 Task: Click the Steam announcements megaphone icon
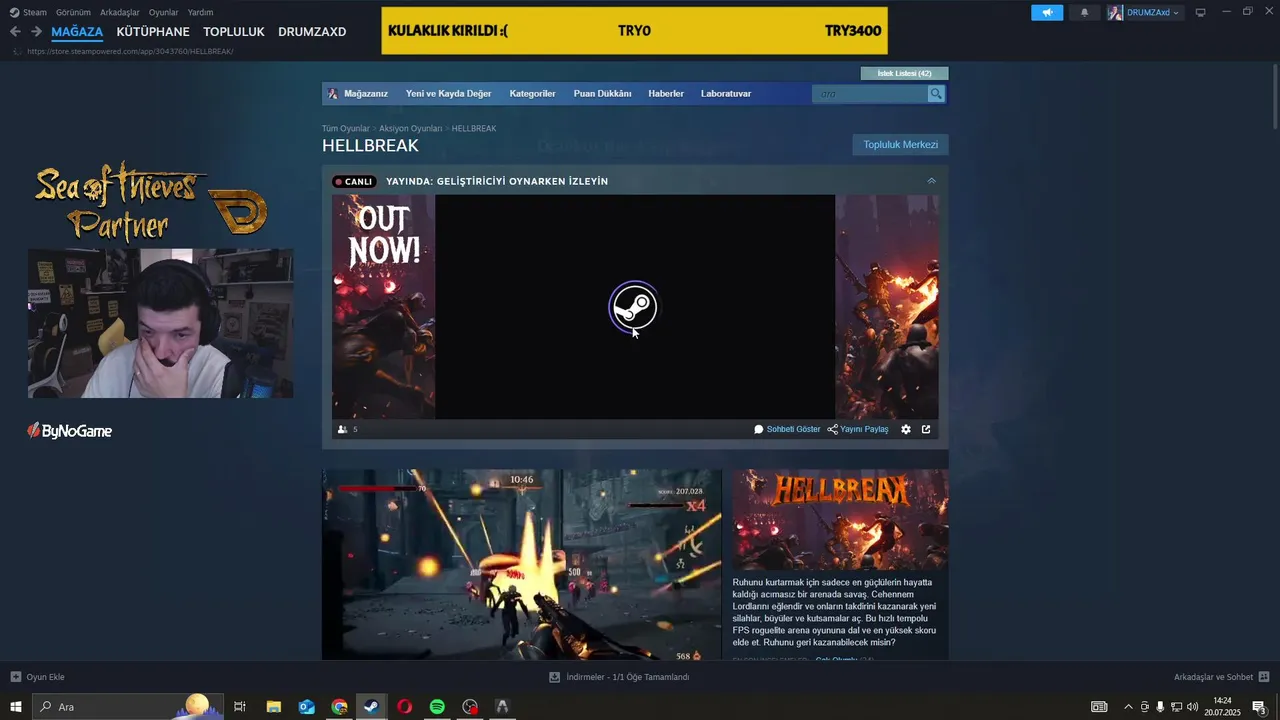[1047, 12]
